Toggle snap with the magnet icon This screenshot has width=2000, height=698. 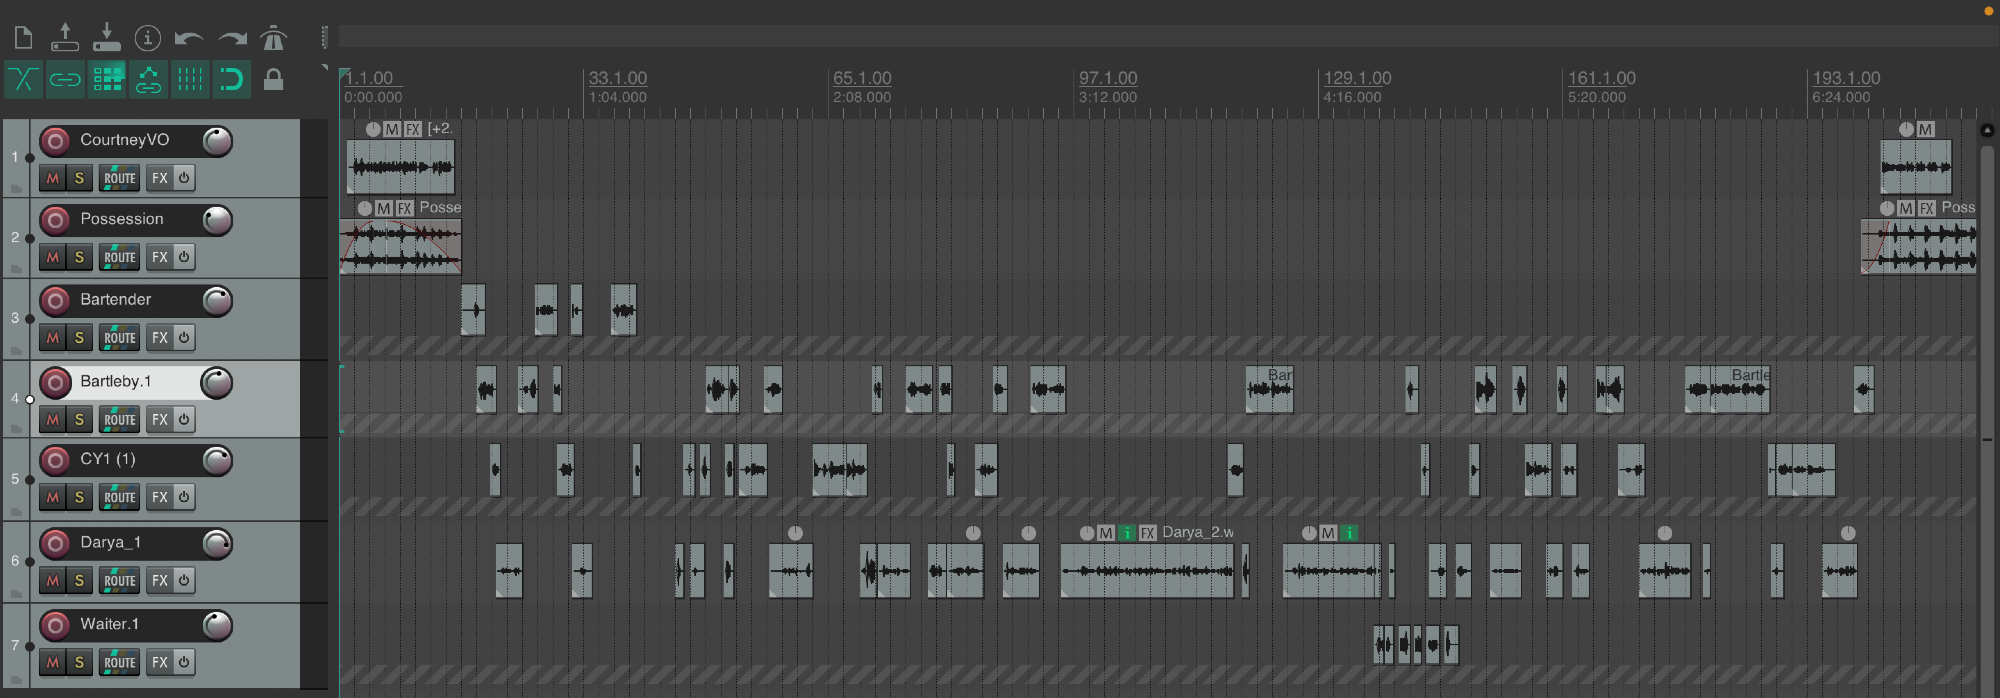(231, 80)
